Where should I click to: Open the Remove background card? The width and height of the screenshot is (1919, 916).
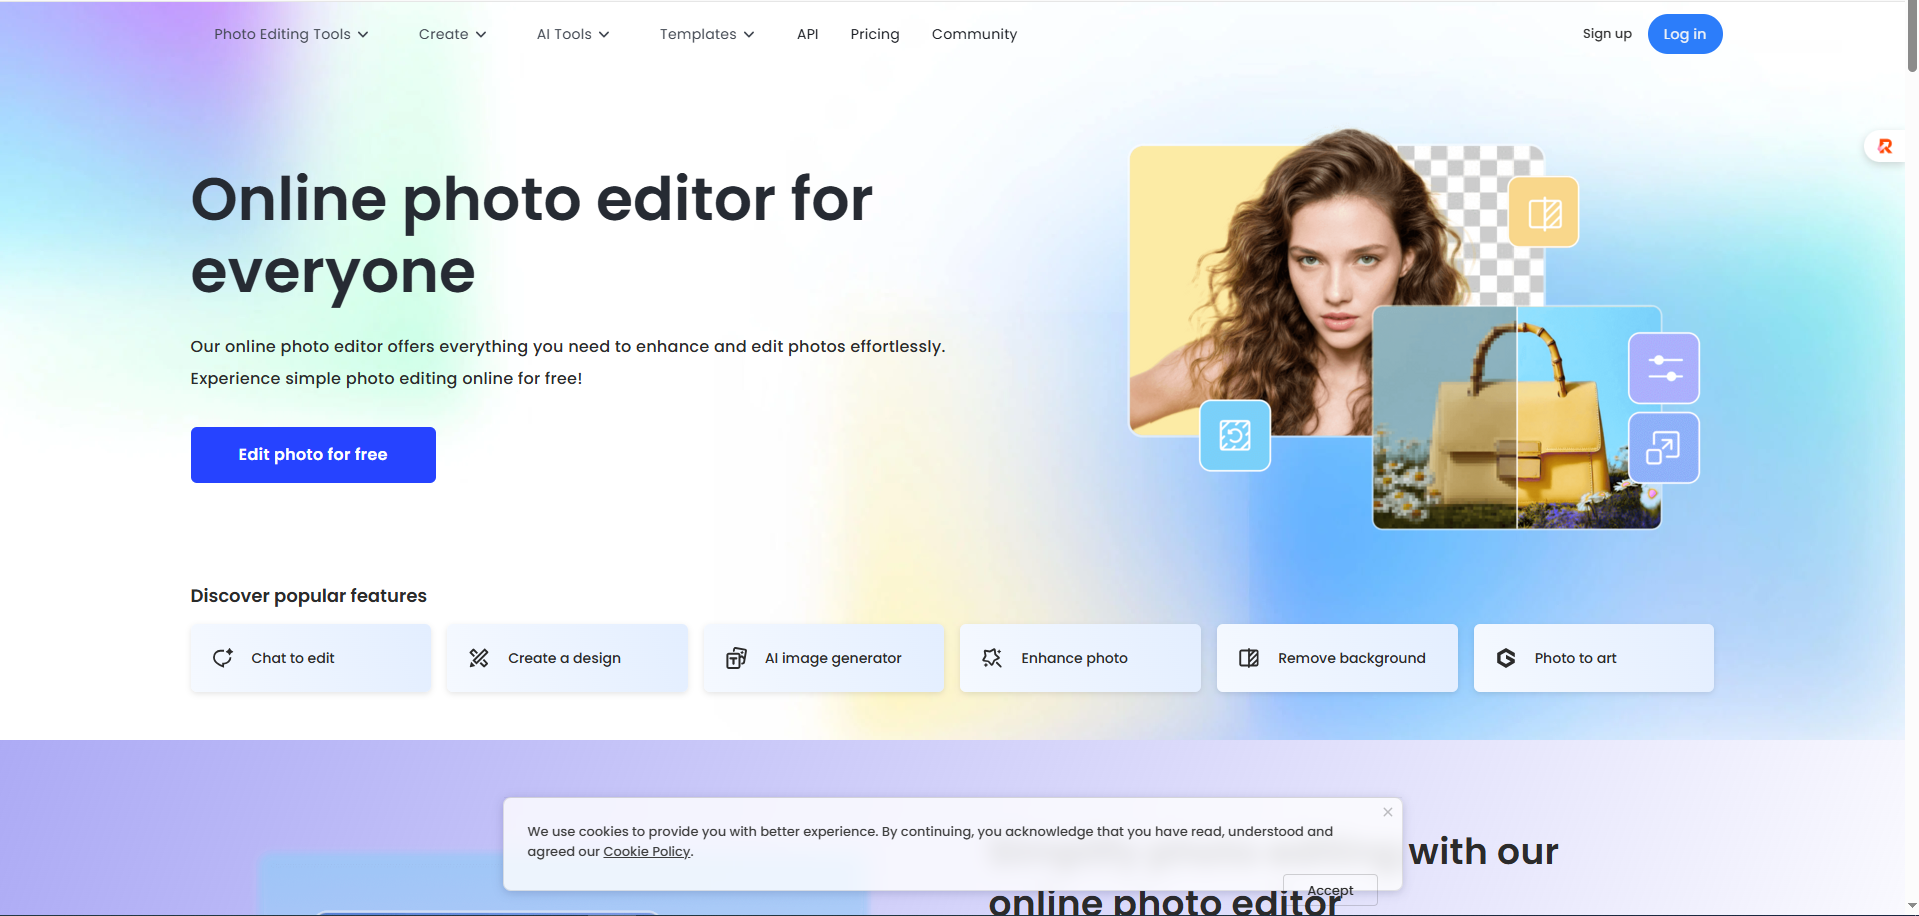pyautogui.click(x=1337, y=658)
